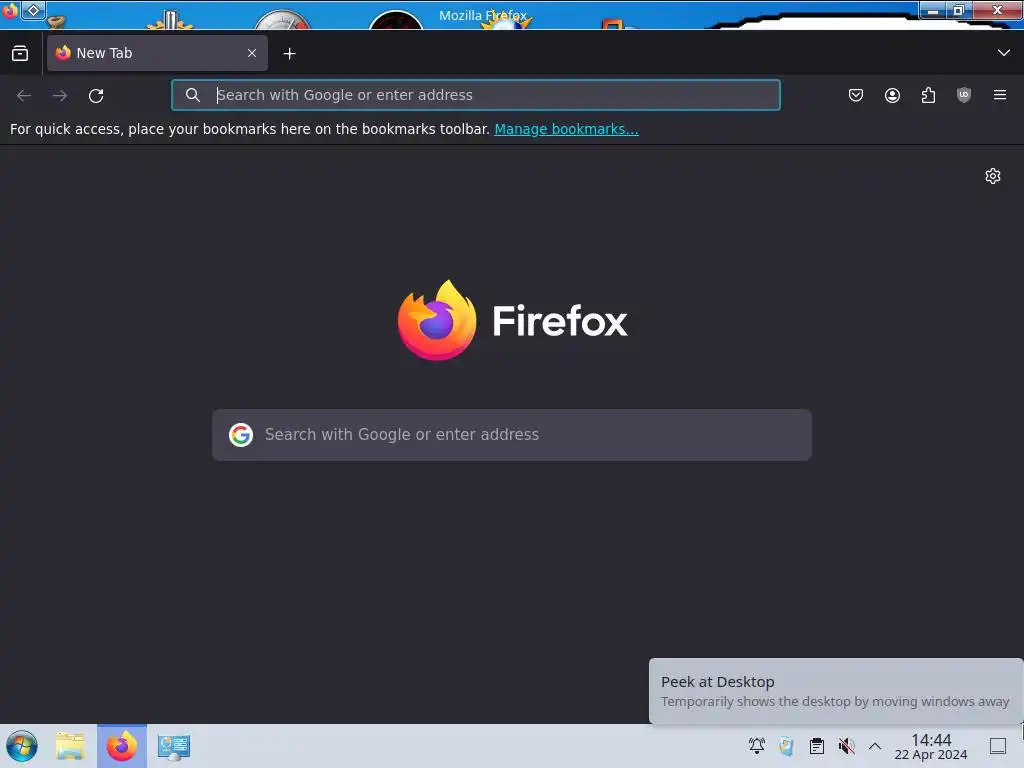The width and height of the screenshot is (1024, 768).
Task: Reload the current page
Action: (96, 95)
